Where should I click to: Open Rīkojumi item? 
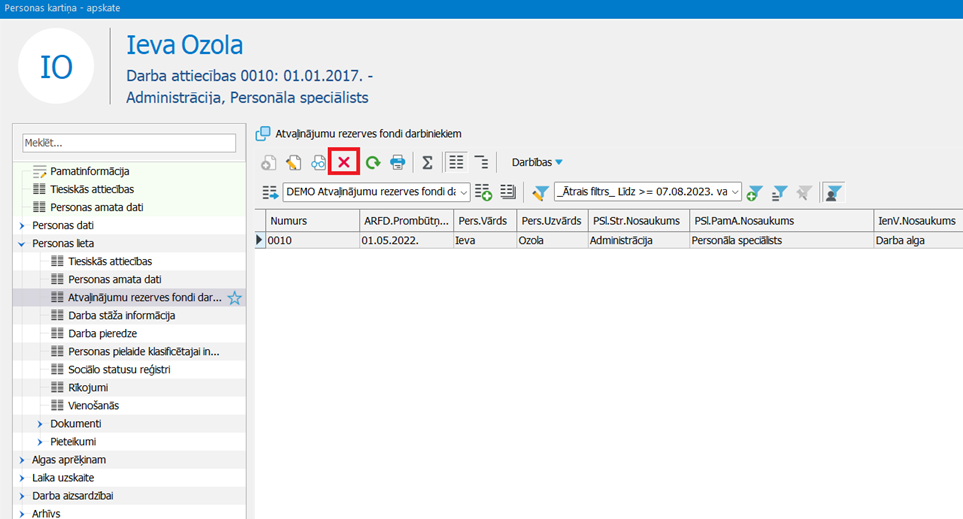pyautogui.click(x=88, y=388)
